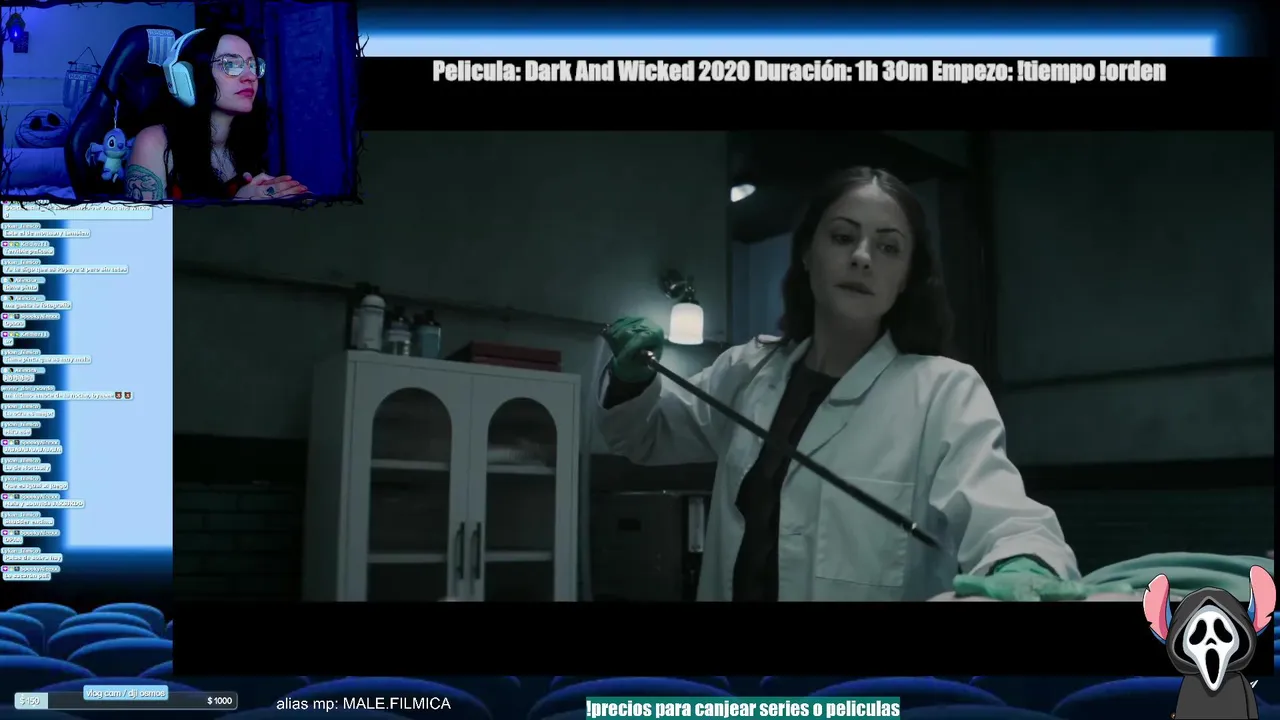Click the streamer webcam overlay

179,100
